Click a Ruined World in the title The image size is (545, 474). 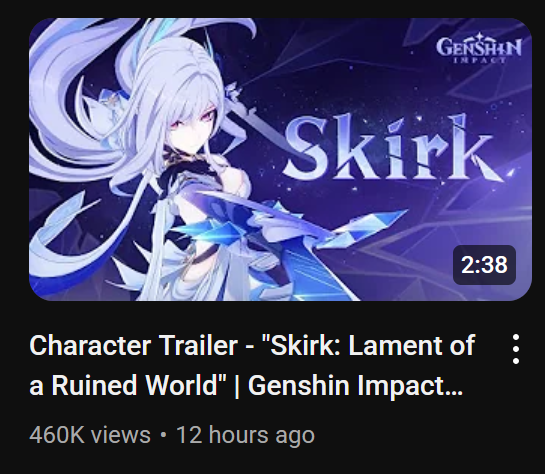click(x=124, y=385)
